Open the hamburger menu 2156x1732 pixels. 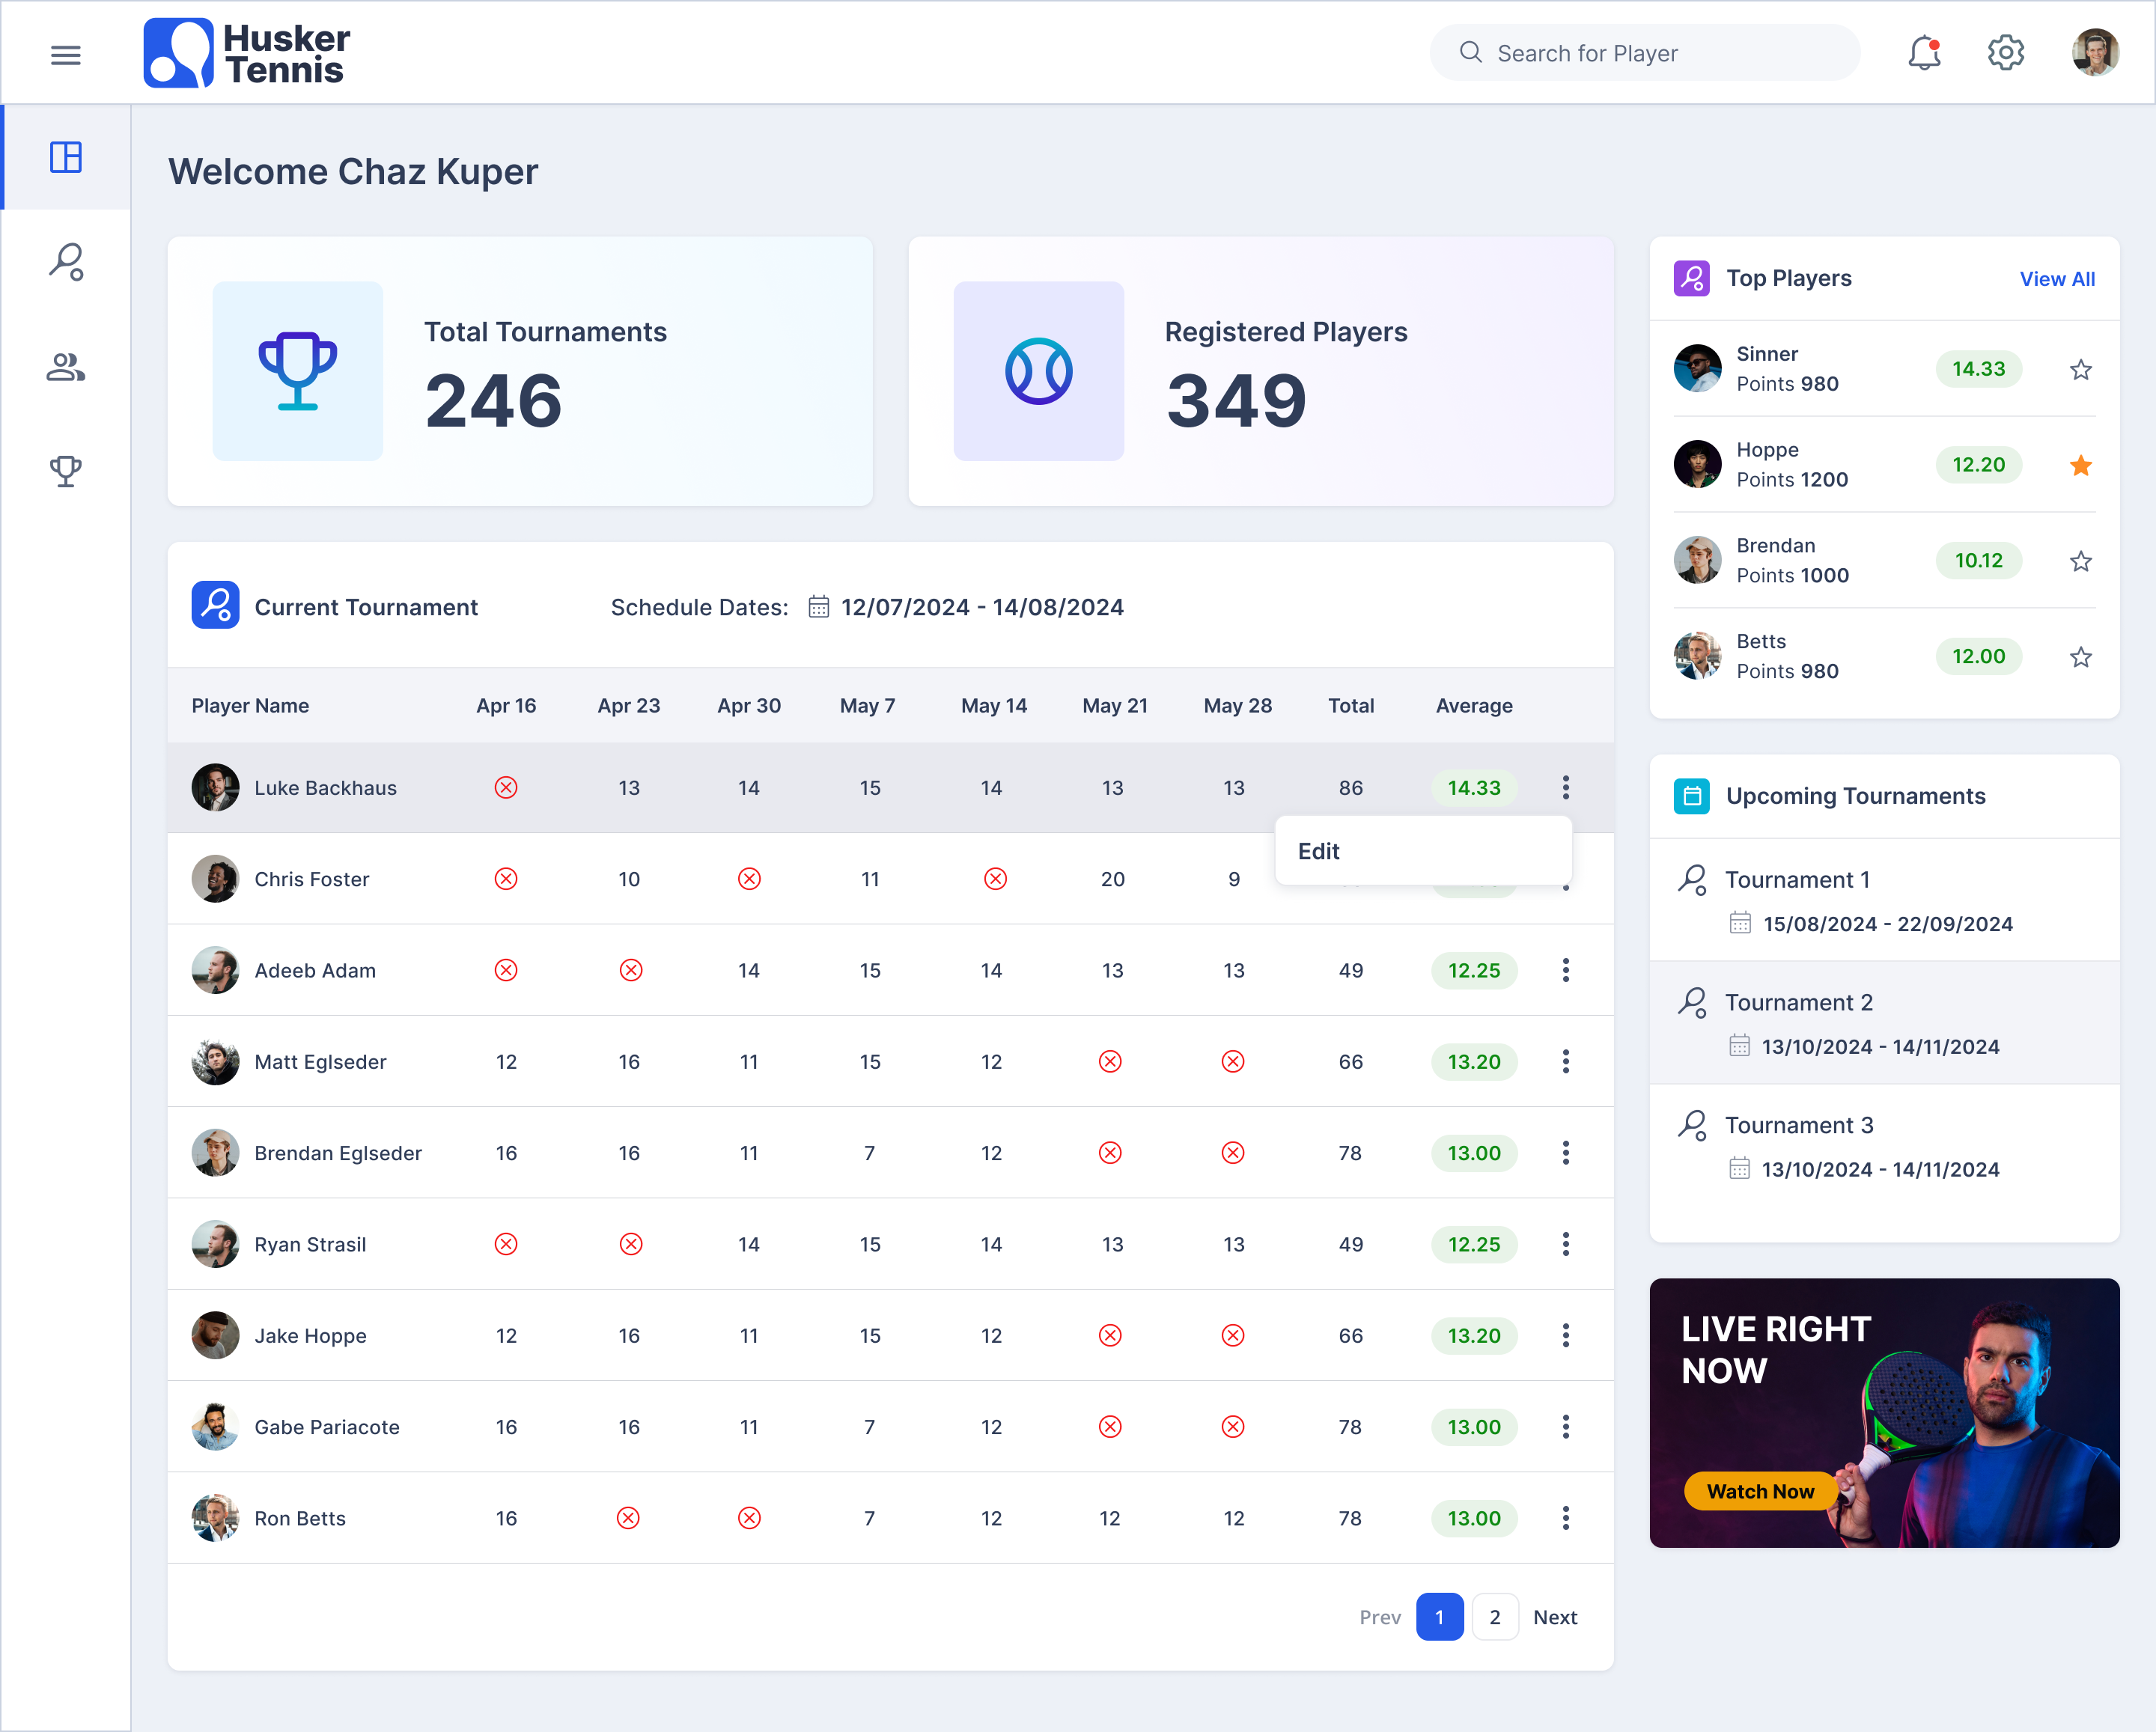pos(66,54)
